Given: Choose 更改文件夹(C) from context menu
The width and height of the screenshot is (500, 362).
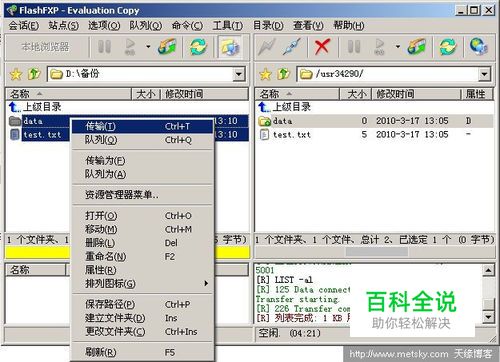Looking at the screenshot, I should point(143,332).
